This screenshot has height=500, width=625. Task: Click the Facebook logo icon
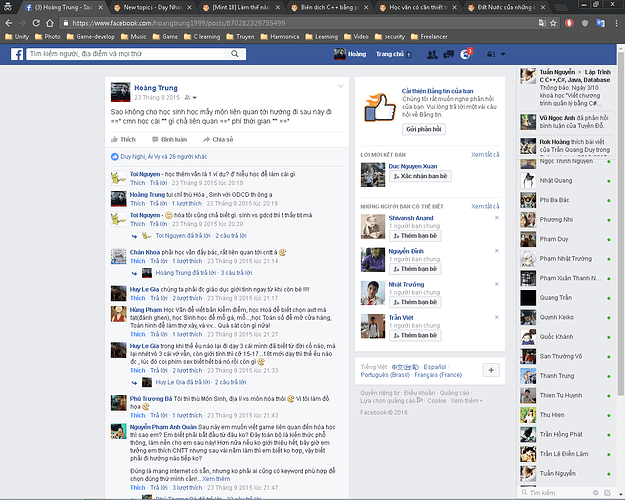pos(17,54)
